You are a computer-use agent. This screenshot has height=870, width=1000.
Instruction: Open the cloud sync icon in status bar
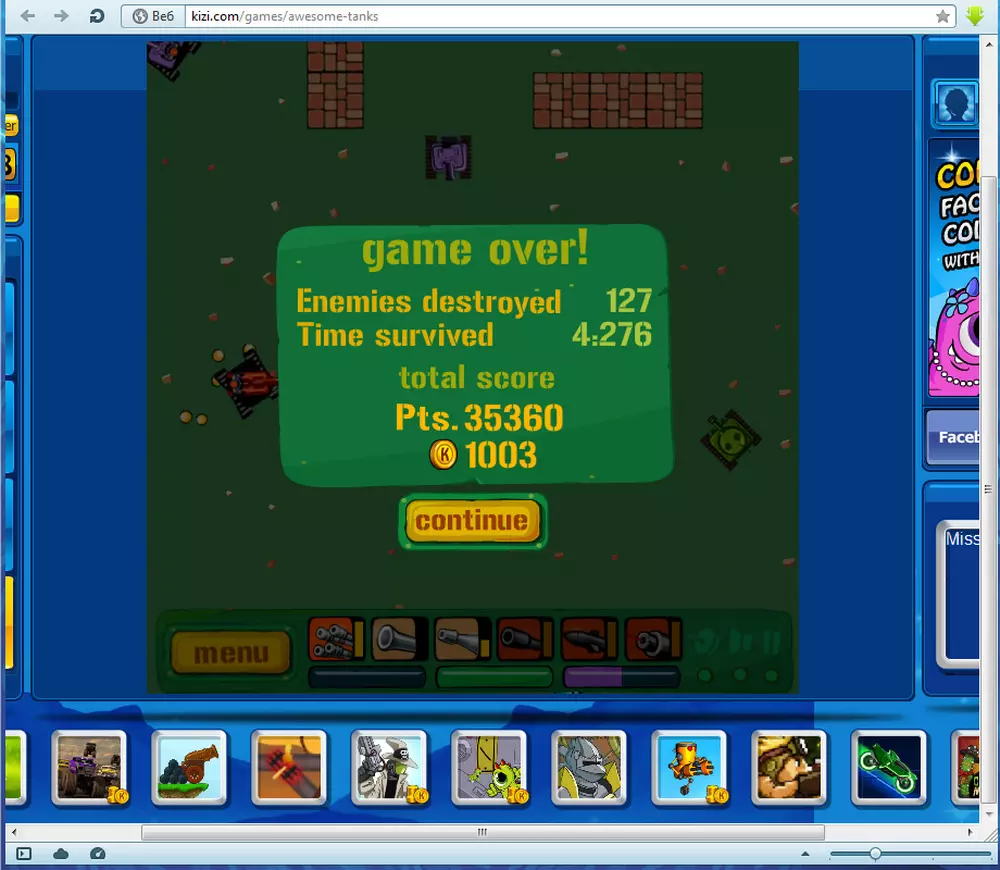(61, 854)
